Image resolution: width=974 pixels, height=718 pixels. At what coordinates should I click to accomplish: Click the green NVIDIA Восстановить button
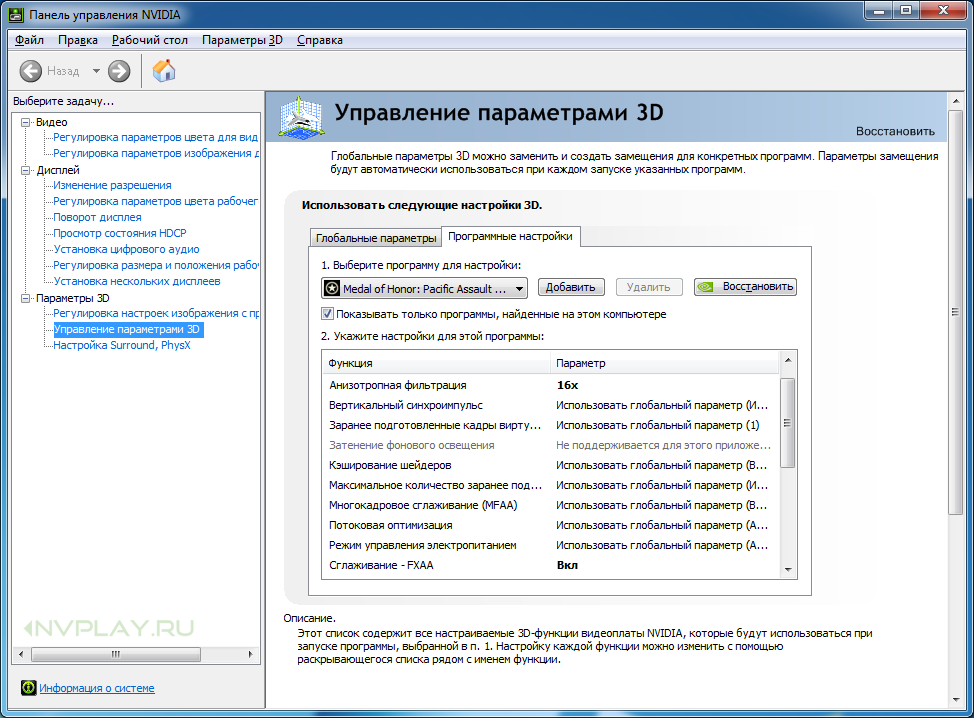745,287
